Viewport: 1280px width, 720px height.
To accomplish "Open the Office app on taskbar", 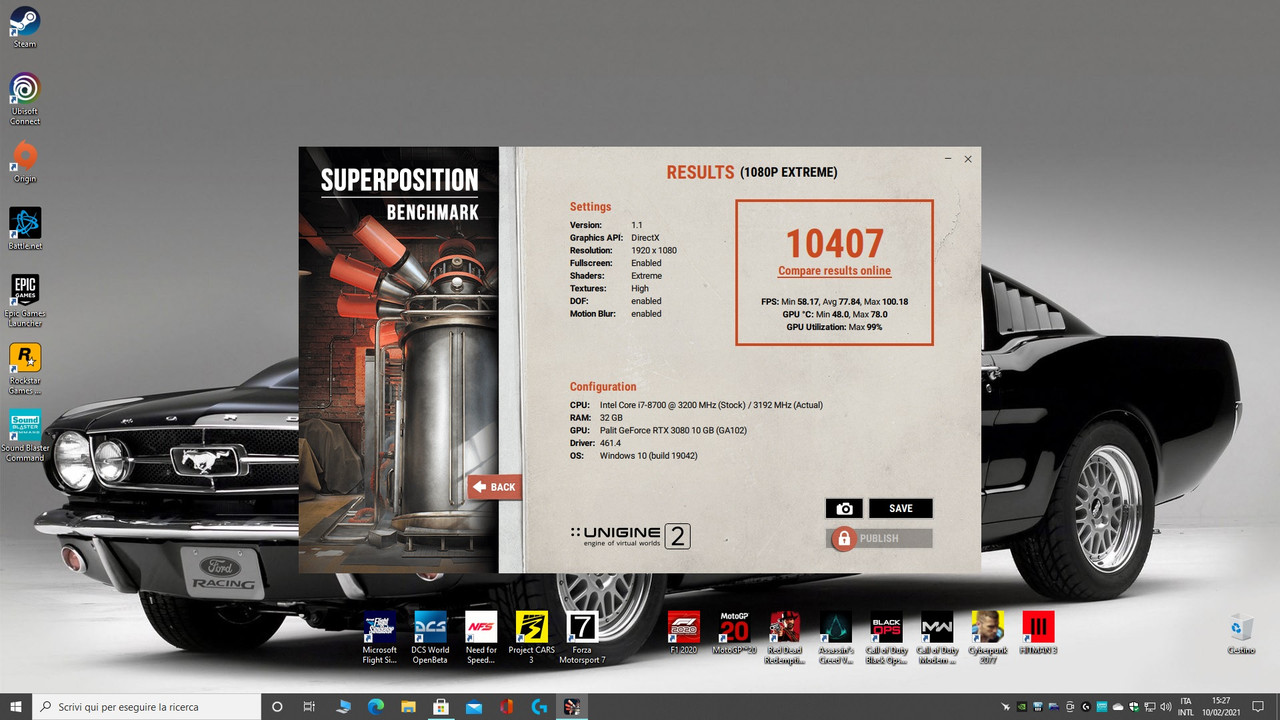I will (x=506, y=706).
